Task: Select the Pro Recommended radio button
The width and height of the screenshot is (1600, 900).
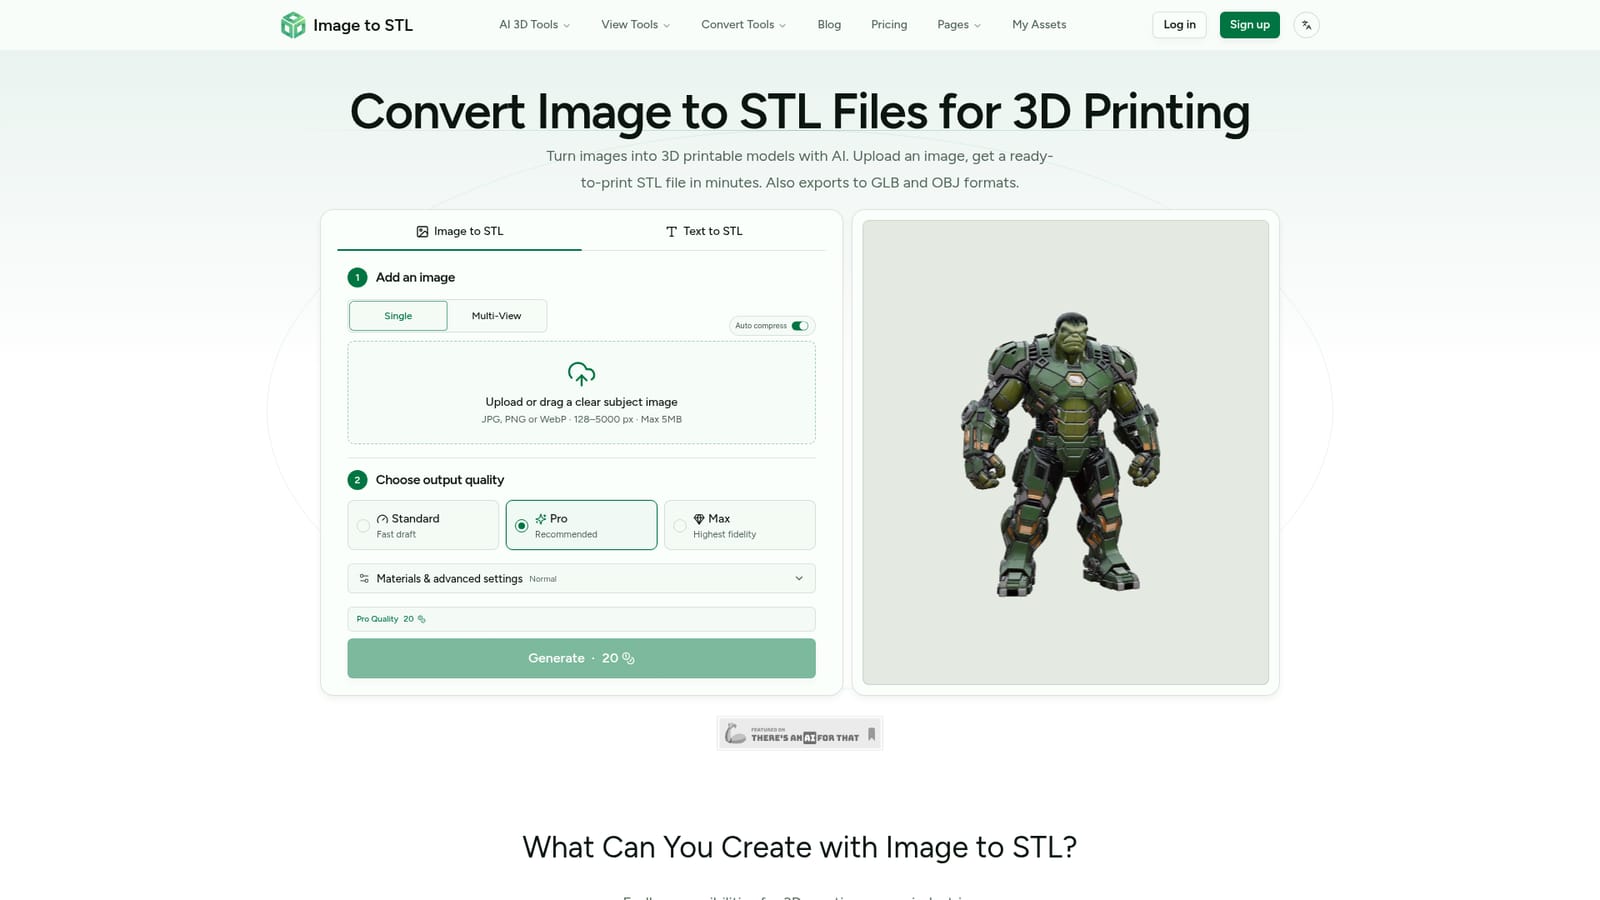Action: (x=521, y=526)
